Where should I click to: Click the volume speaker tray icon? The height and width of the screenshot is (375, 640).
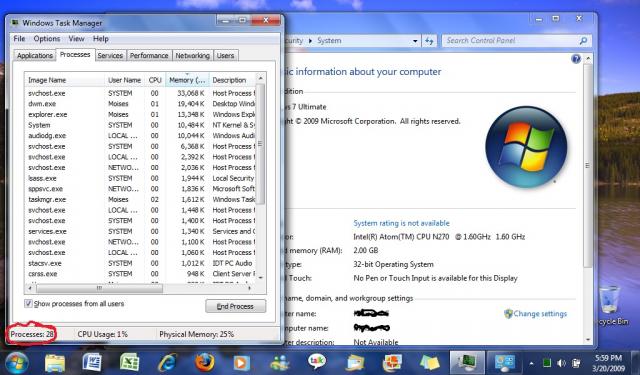(x=562, y=363)
